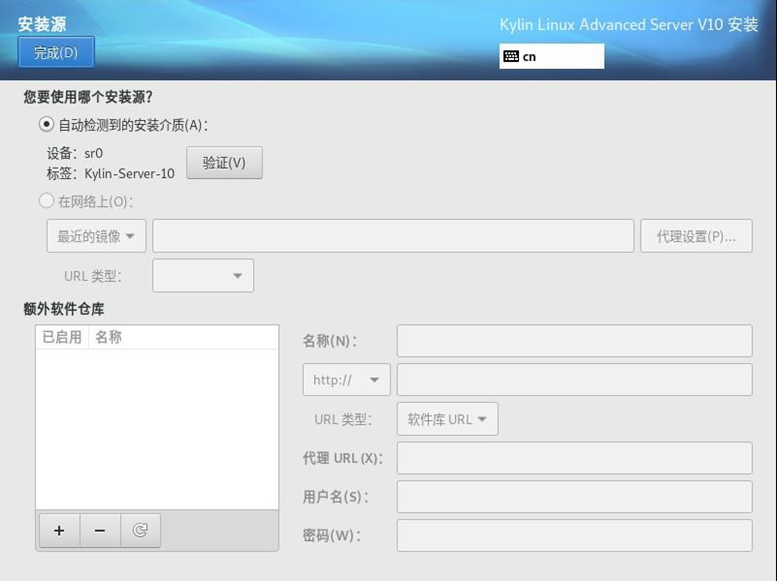Viewport: 777px width, 581px height.
Task: Click the add repository plus icon
Action: pos(59,530)
